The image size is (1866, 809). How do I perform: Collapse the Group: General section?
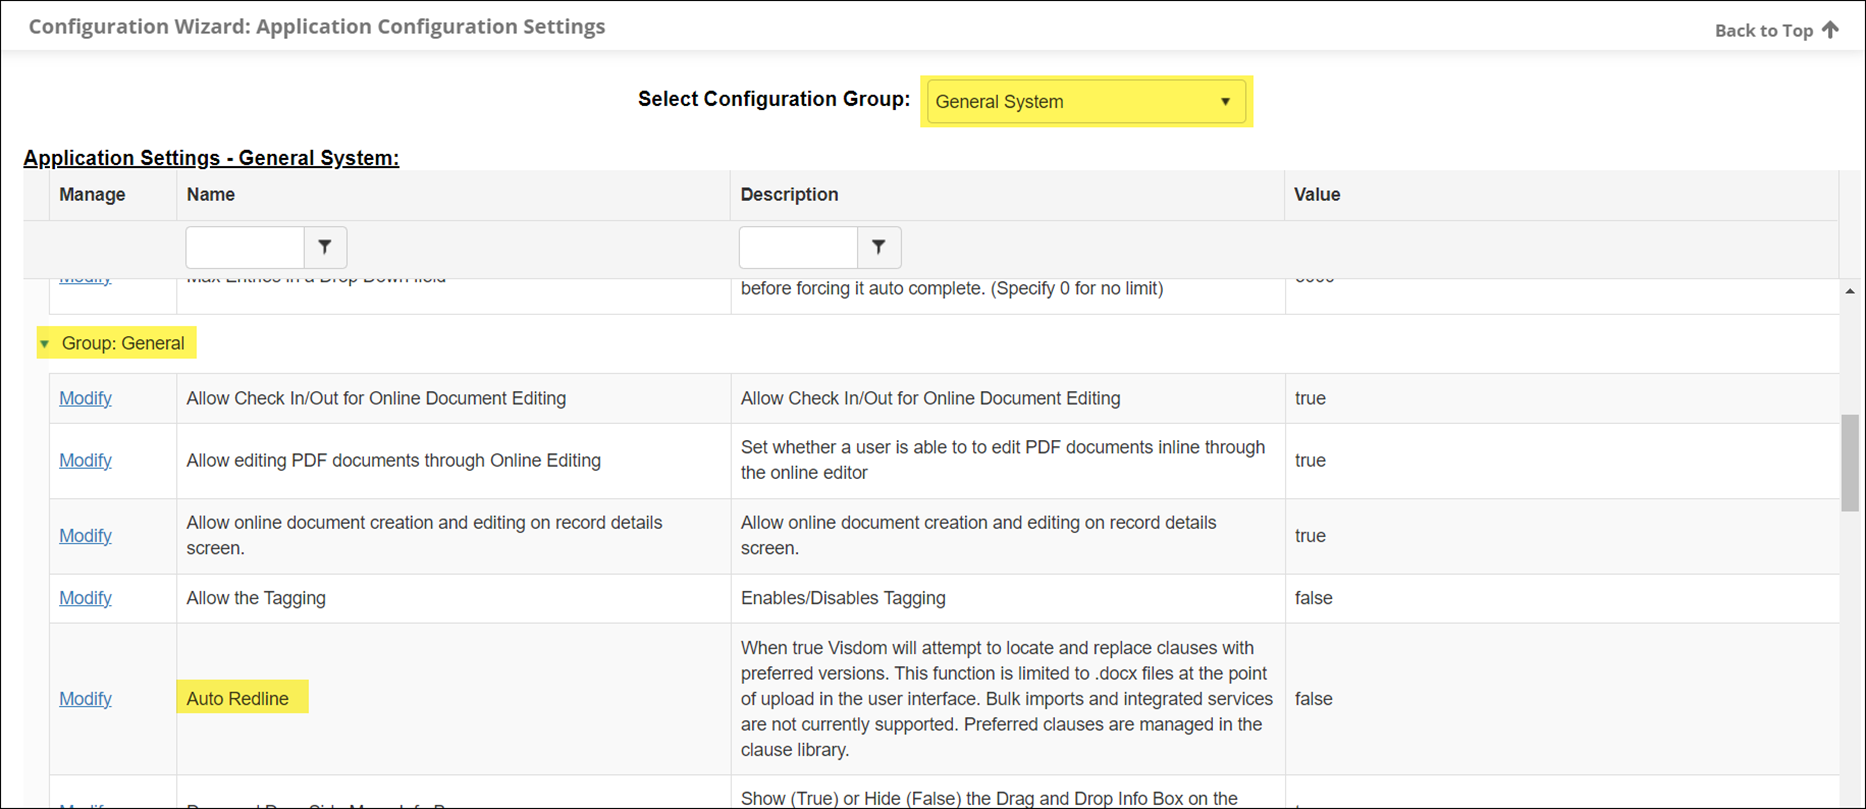[44, 344]
